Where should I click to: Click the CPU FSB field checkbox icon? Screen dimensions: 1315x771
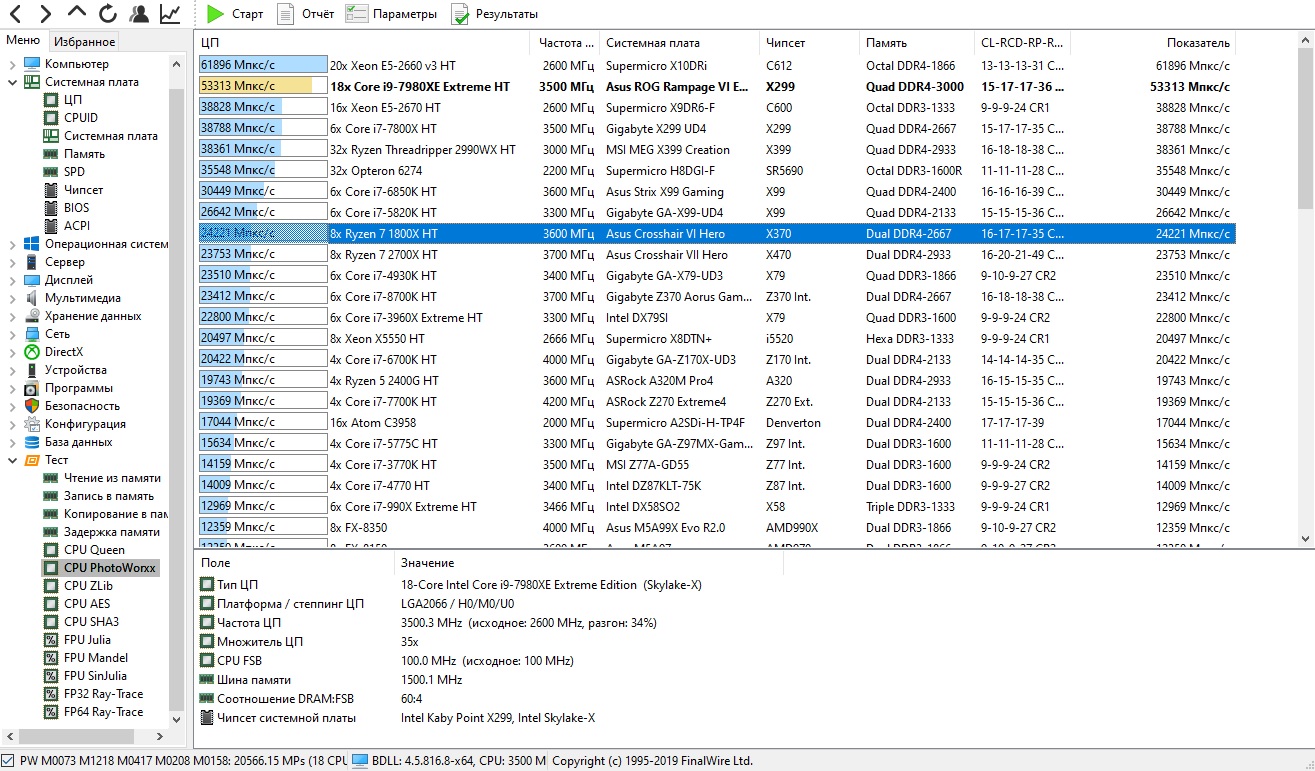(207, 660)
